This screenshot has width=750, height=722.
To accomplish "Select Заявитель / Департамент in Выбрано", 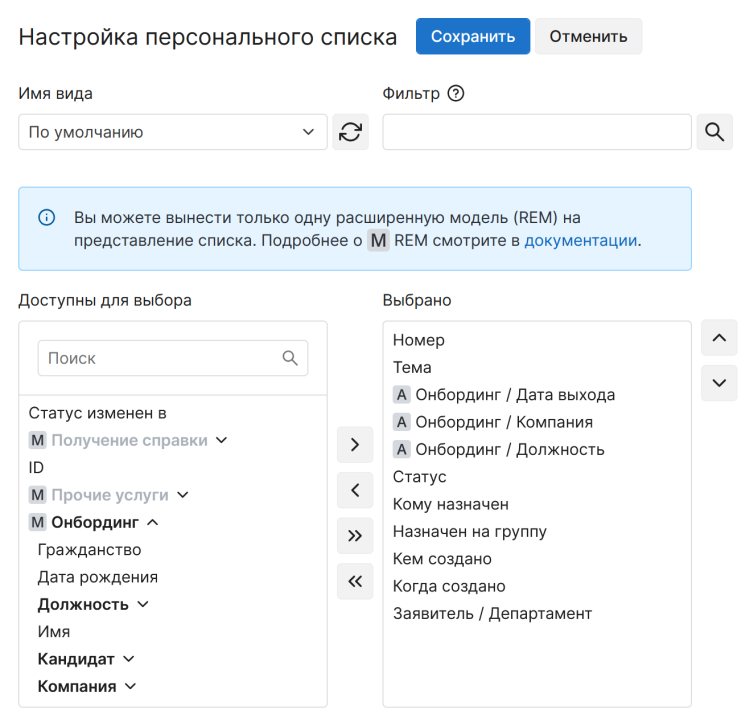I will pos(492,613).
